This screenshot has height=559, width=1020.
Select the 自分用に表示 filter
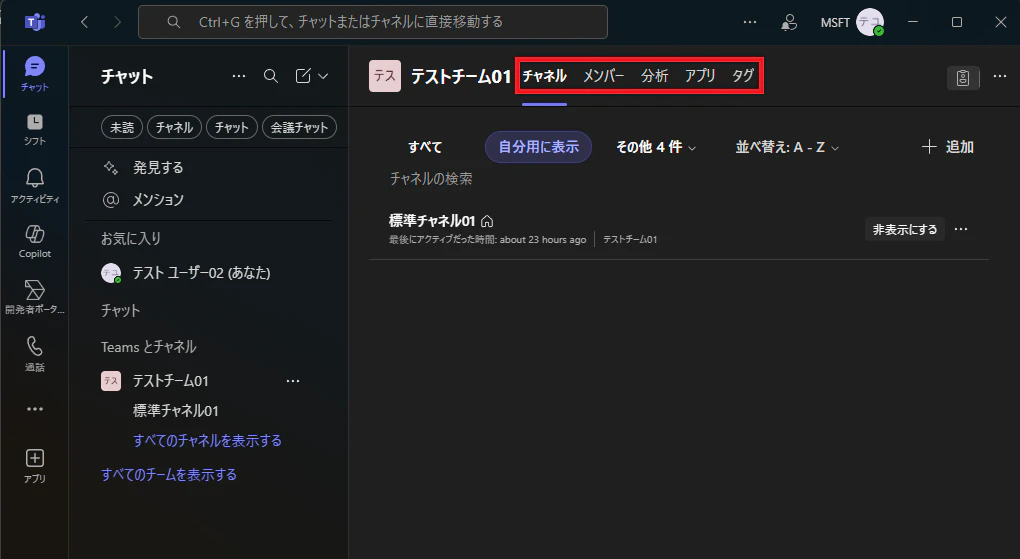coord(538,147)
